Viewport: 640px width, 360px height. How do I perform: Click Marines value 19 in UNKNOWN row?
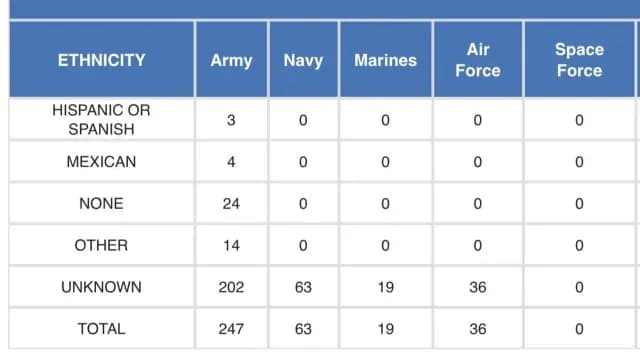tap(385, 287)
